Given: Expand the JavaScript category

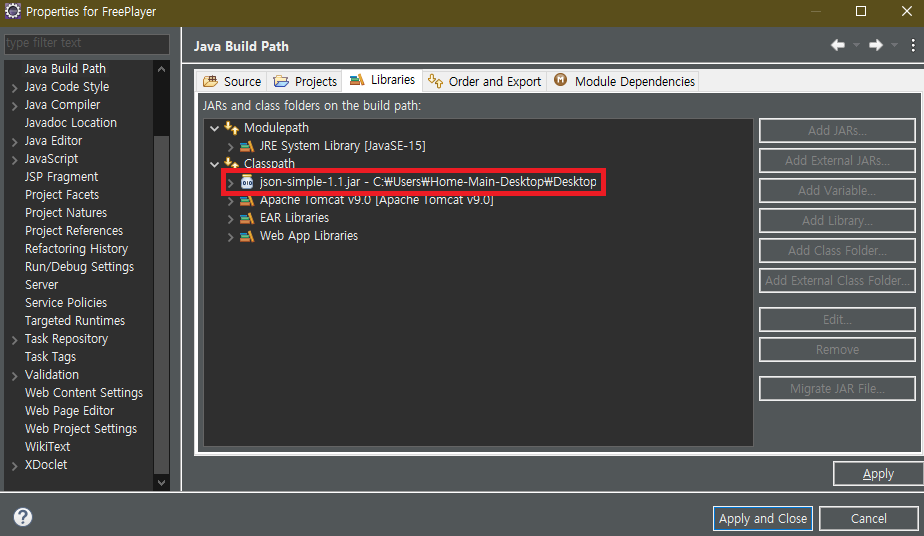Looking at the screenshot, I should [14, 160].
